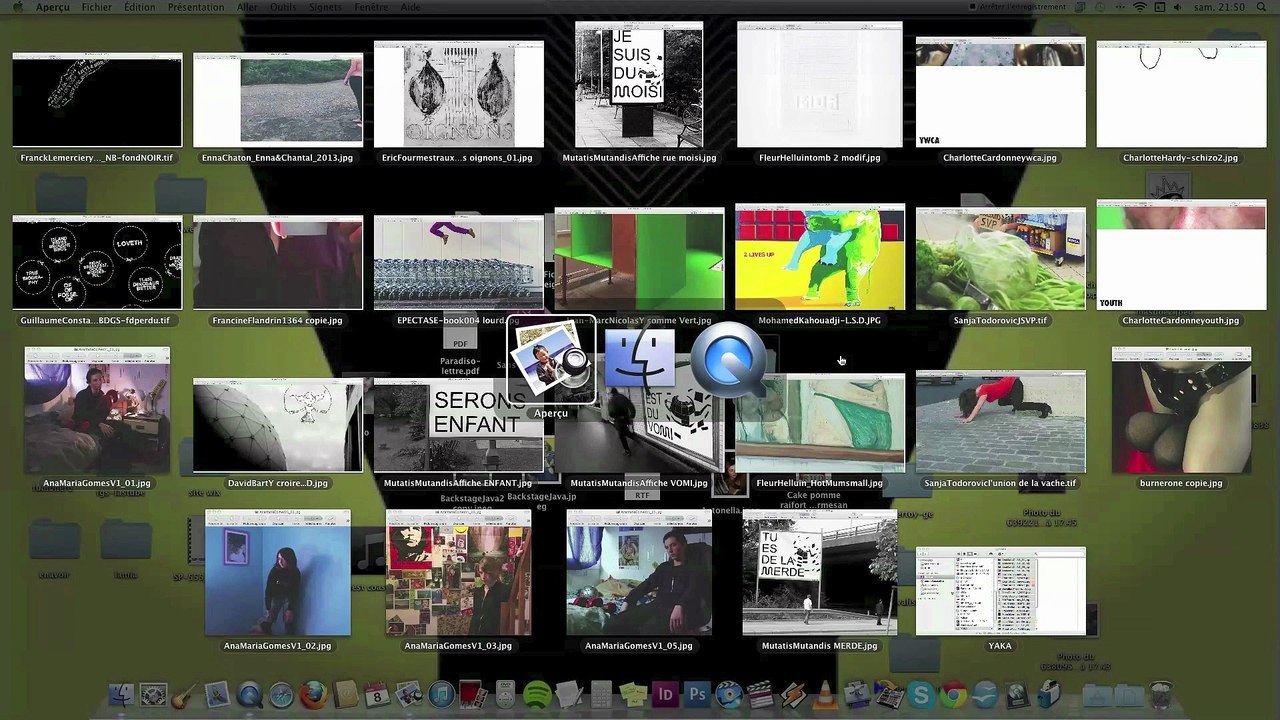Click the Wi-Fi status icon in menu bar
Image resolution: width=1280 pixels, height=720 pixels.
[1139, 7]
